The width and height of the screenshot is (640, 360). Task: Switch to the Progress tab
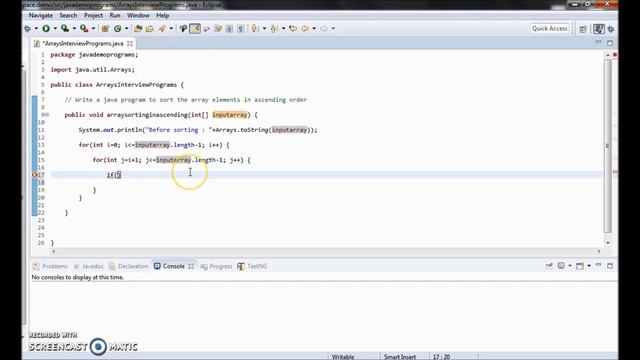216,266
